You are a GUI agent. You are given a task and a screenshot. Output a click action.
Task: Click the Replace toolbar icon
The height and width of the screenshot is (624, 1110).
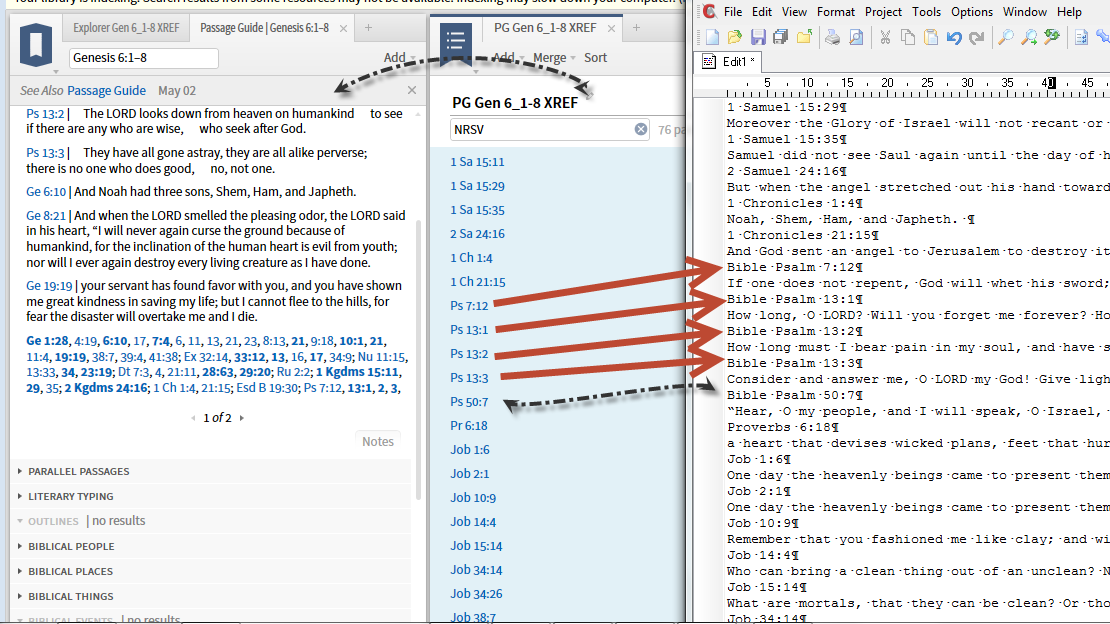[x=1052, y=37]
